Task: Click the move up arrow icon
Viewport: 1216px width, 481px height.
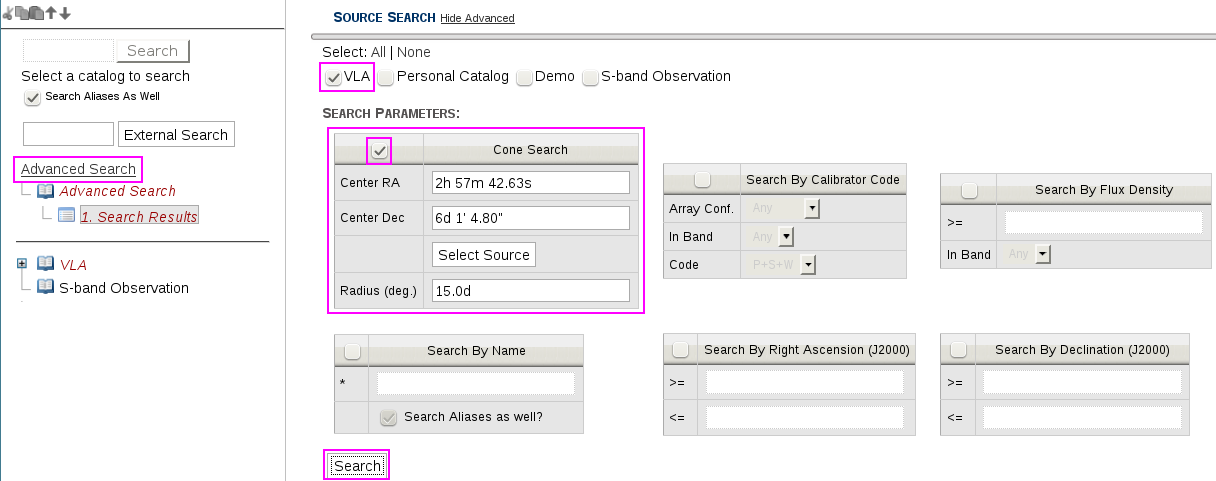Action: click(50, 13)
